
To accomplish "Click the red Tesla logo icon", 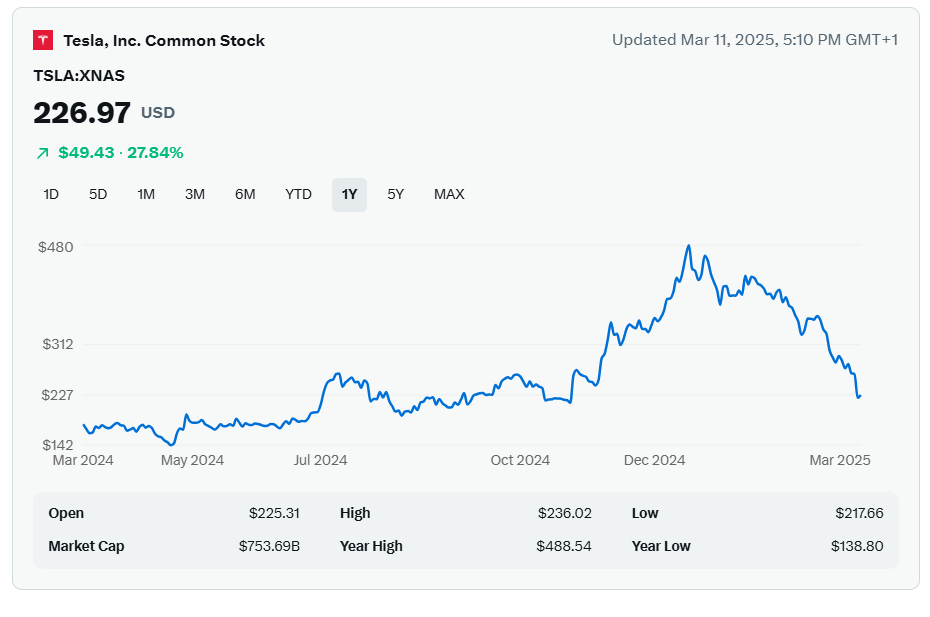I will point(43,40).
